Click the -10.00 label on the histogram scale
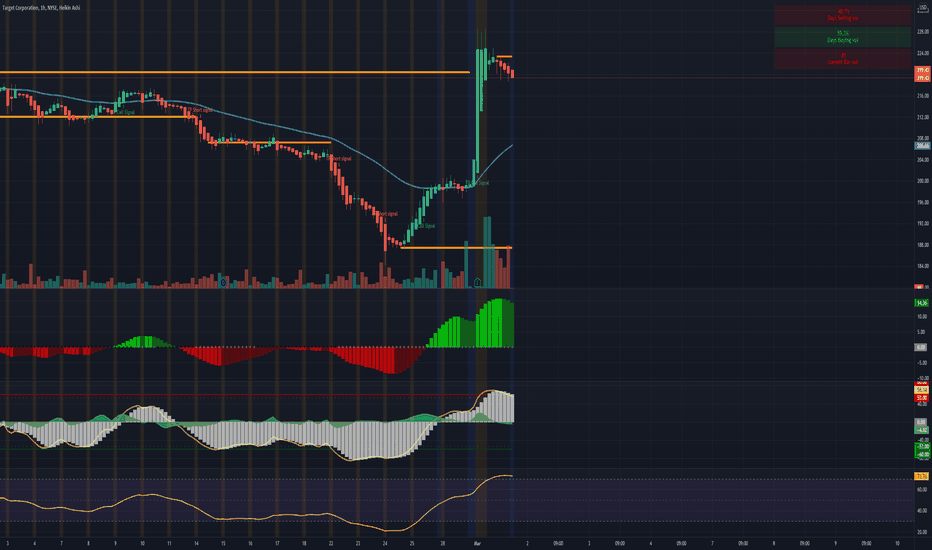Screen dimensions: 932x550 [x=922, y=378]
